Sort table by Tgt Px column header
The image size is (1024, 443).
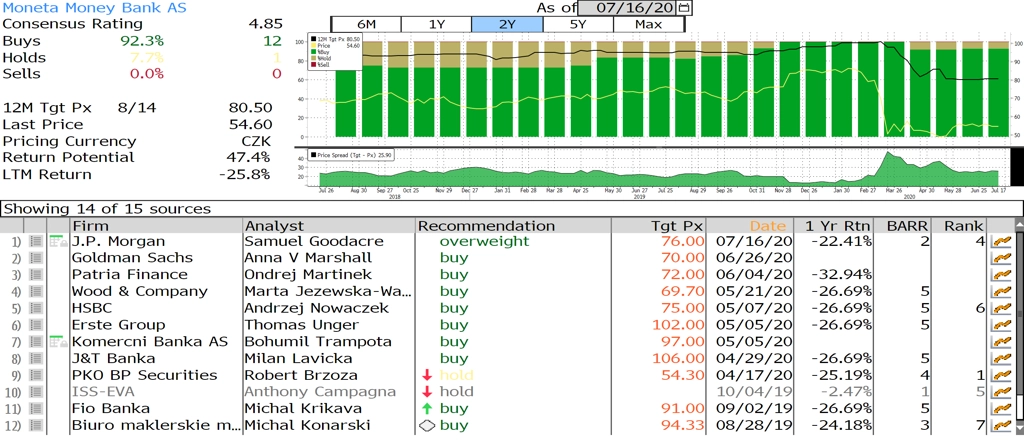click(x=659, y=225)
